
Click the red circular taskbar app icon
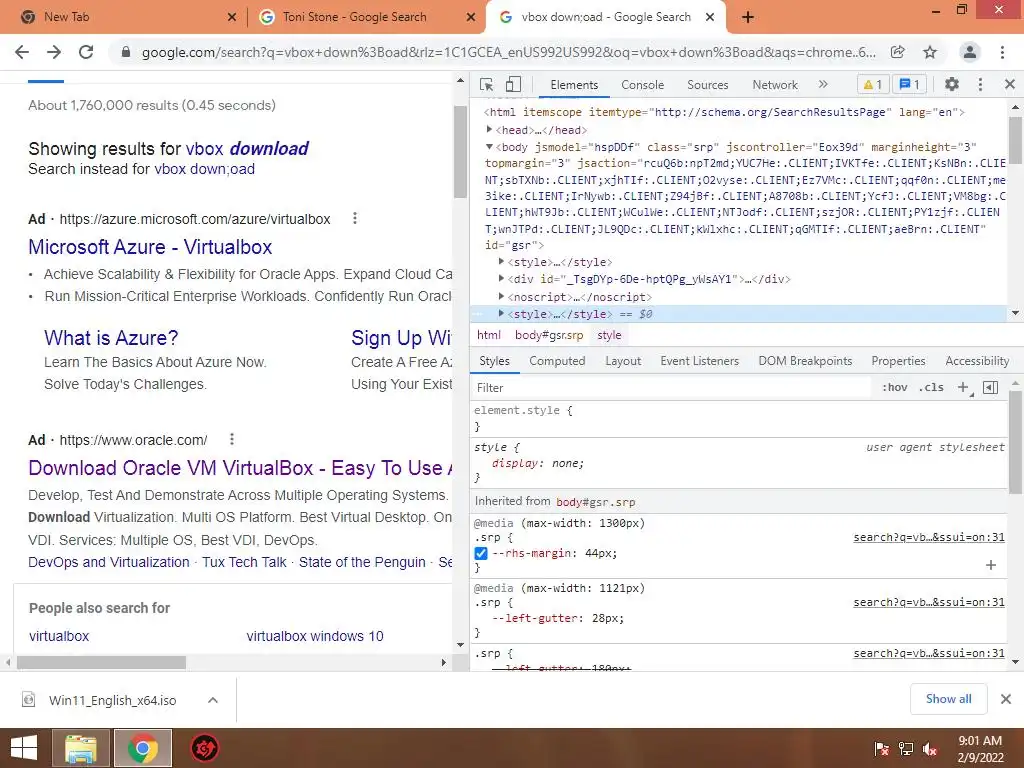point(204,748)
